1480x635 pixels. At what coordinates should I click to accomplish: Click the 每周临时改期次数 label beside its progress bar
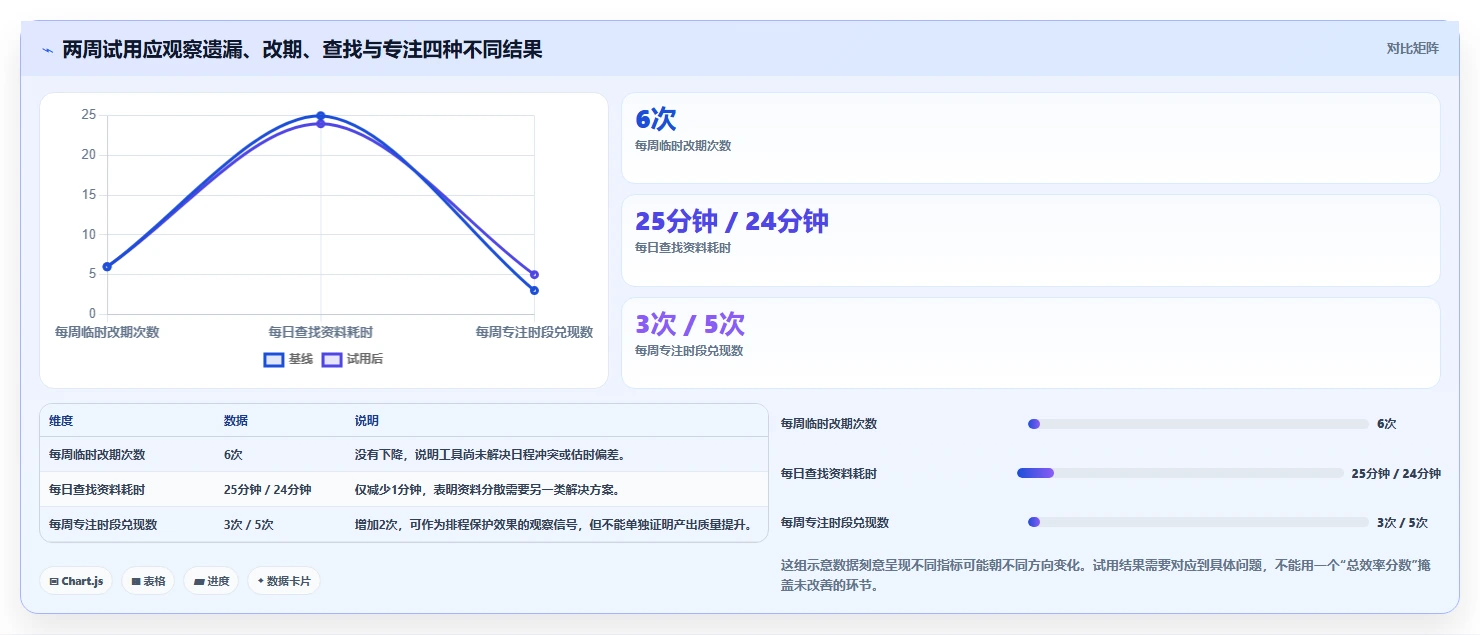coord(829,424)
